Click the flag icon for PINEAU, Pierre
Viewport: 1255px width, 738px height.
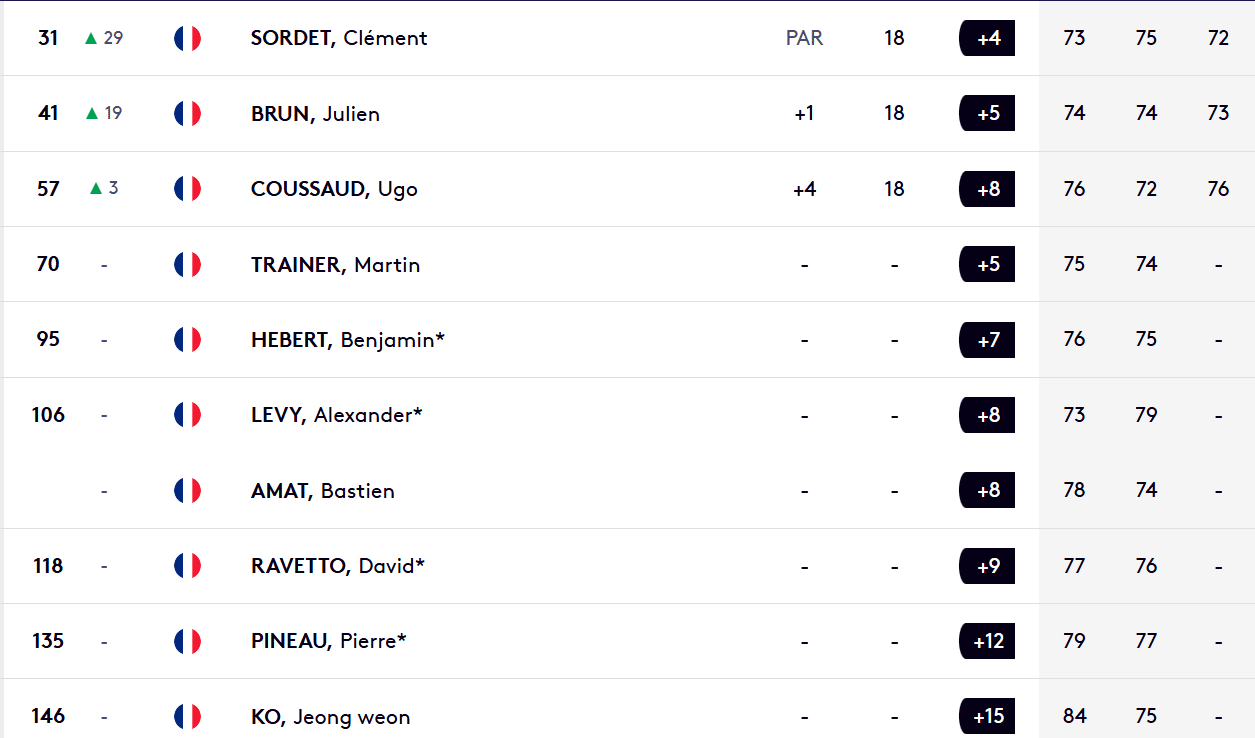(x=187, y=641)
